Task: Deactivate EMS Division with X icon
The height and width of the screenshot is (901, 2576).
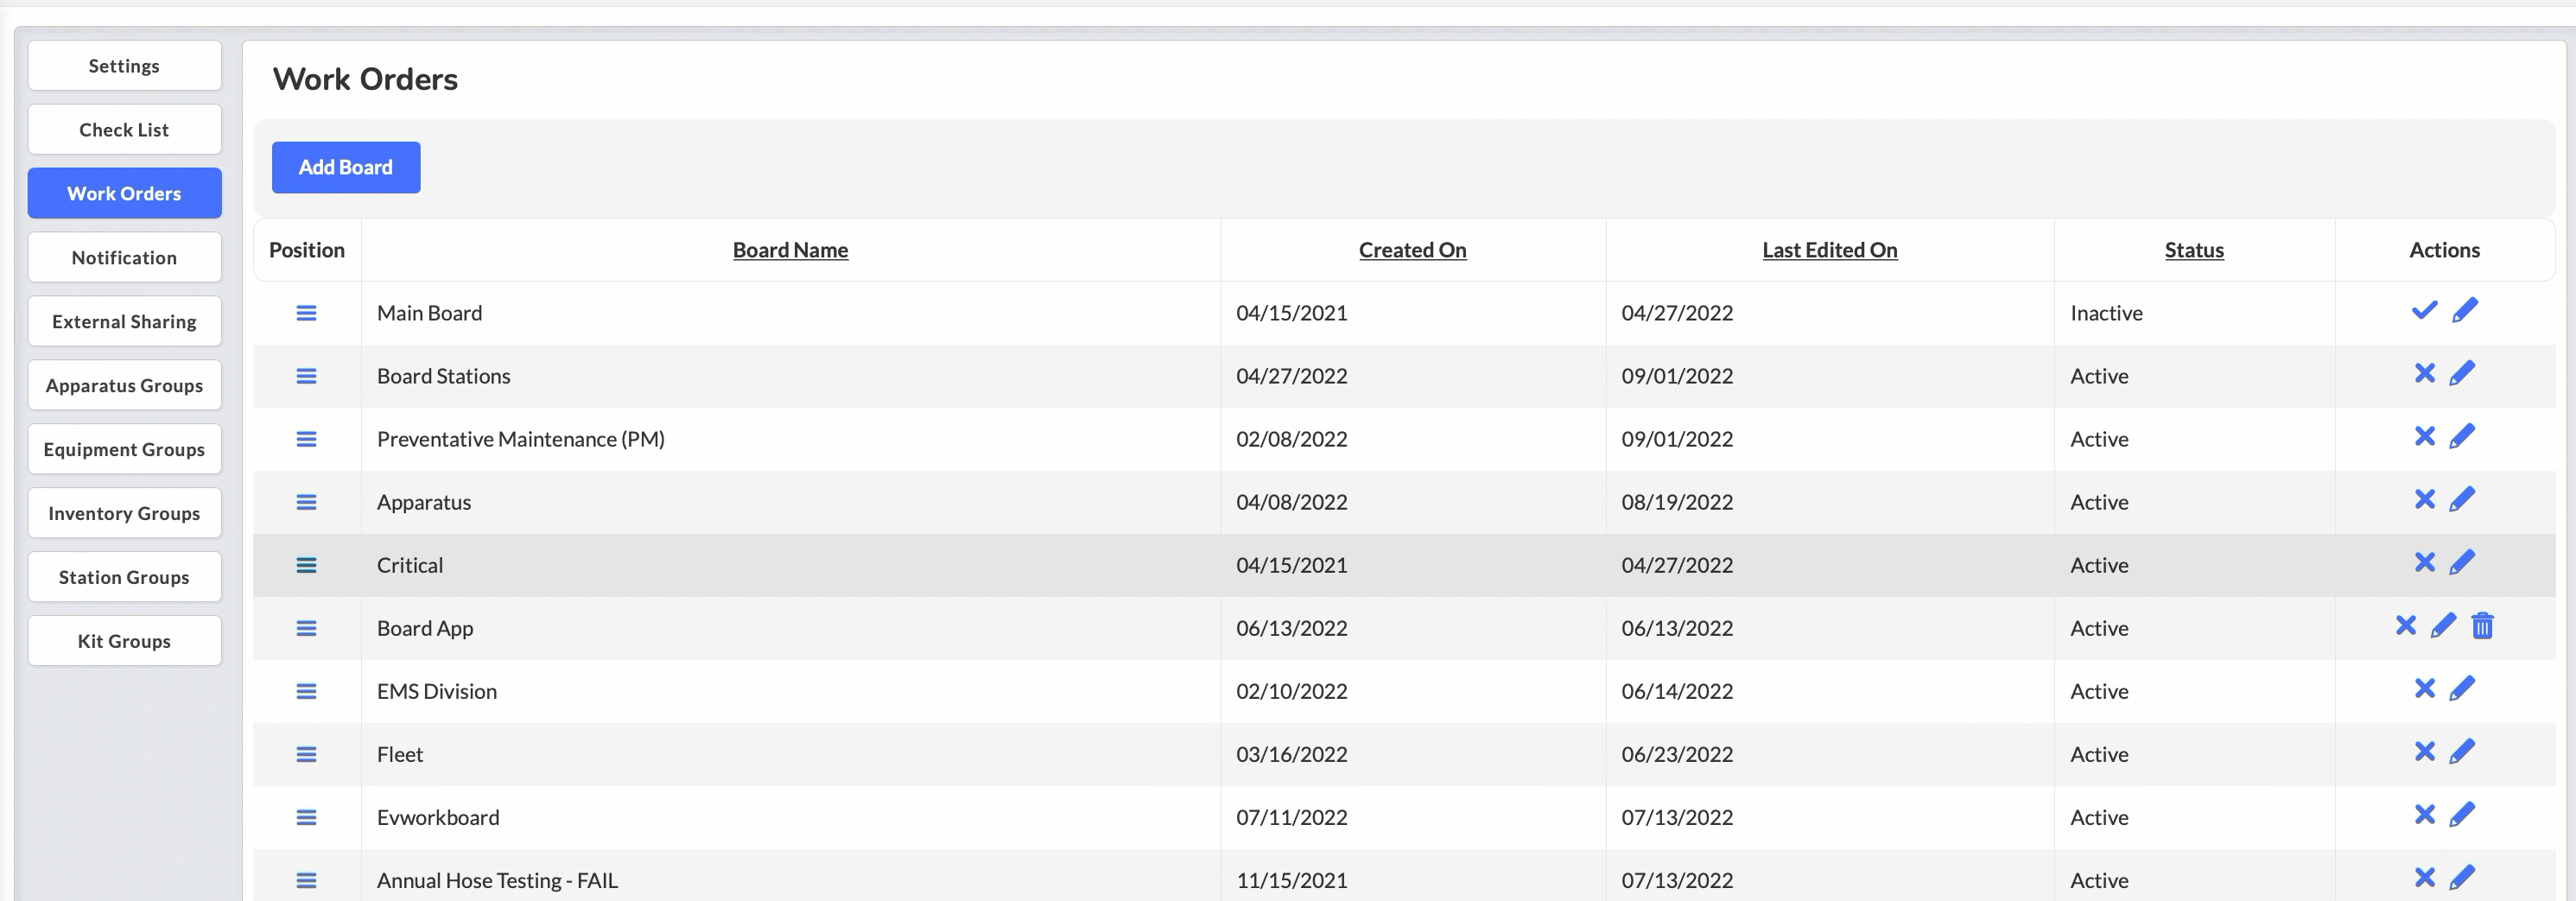Action: pyautogui.click(x=2424, y=688)
